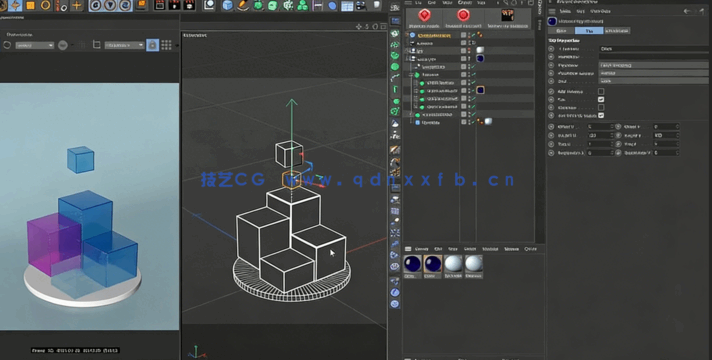Enable the Add Material checkbox

tap(601, 91)
